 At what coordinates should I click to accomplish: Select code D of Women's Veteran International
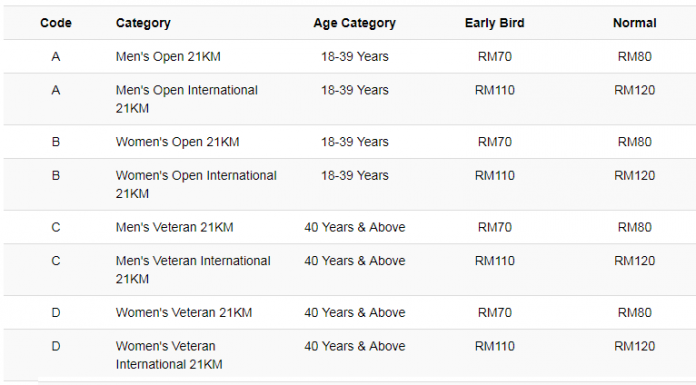point(55,346)
